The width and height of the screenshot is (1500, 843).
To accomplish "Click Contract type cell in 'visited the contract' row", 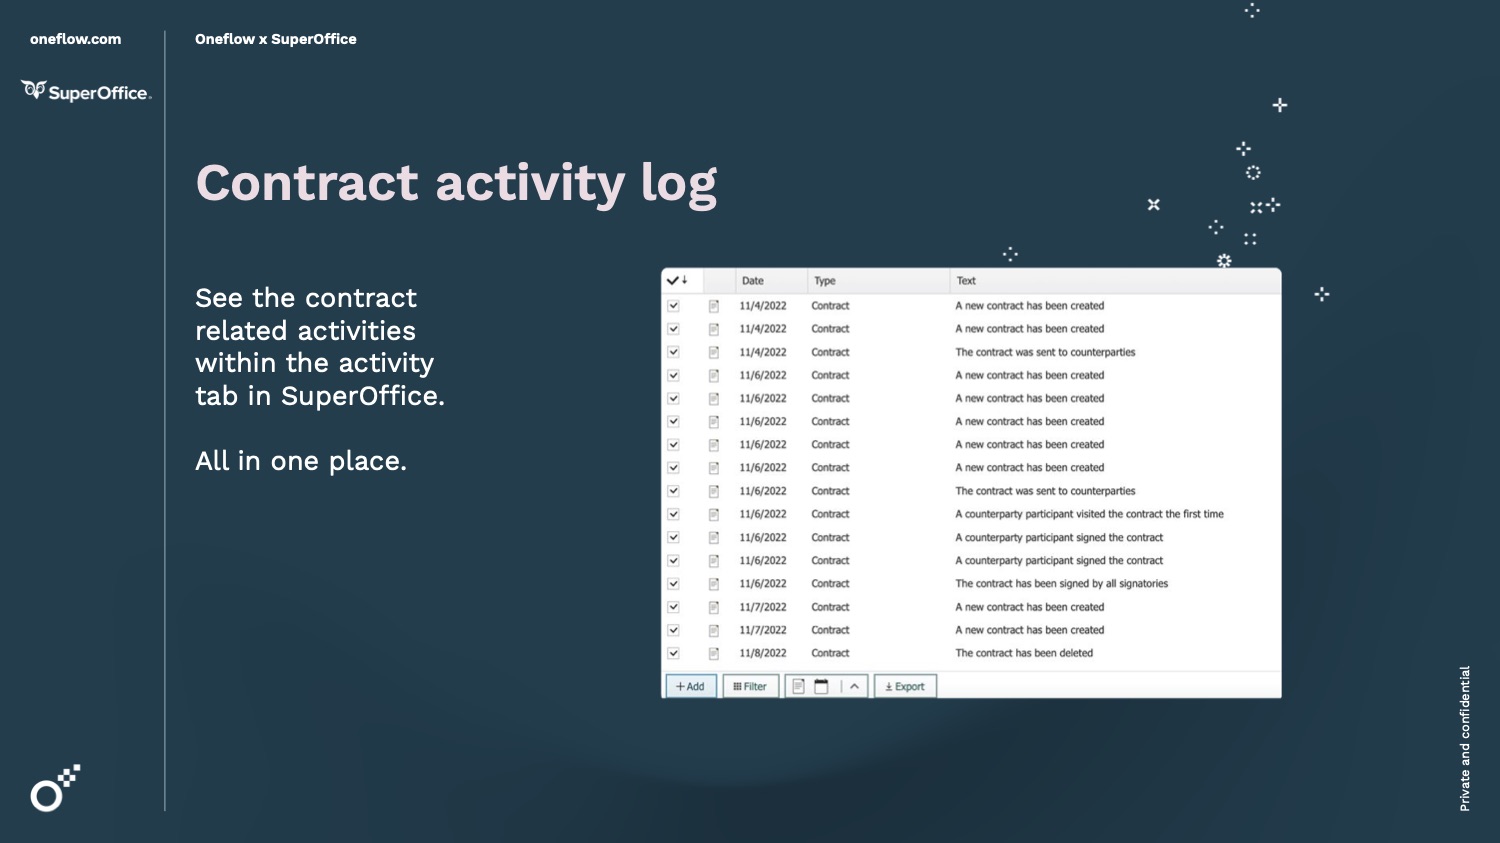I will click(x=830, y=515).
